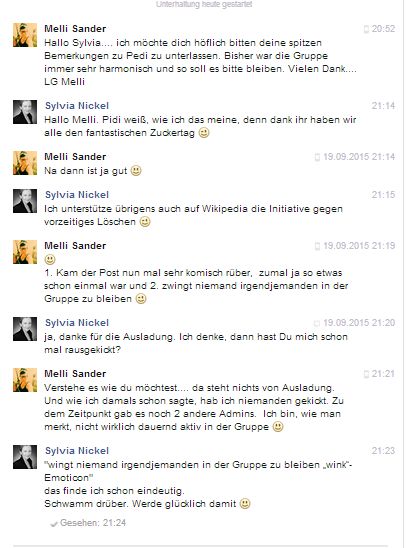
Task: Click the mobile icon beside 21:21 timestamp
Action: [x=366, y=374]
